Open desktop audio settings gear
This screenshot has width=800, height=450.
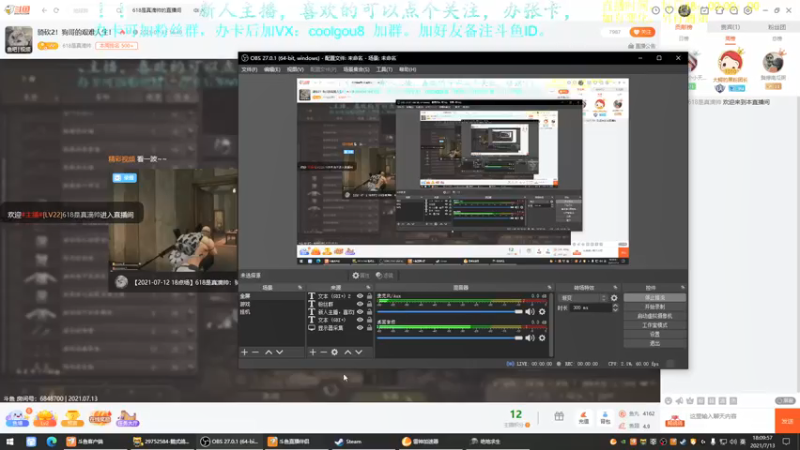[x=542, y=338]
